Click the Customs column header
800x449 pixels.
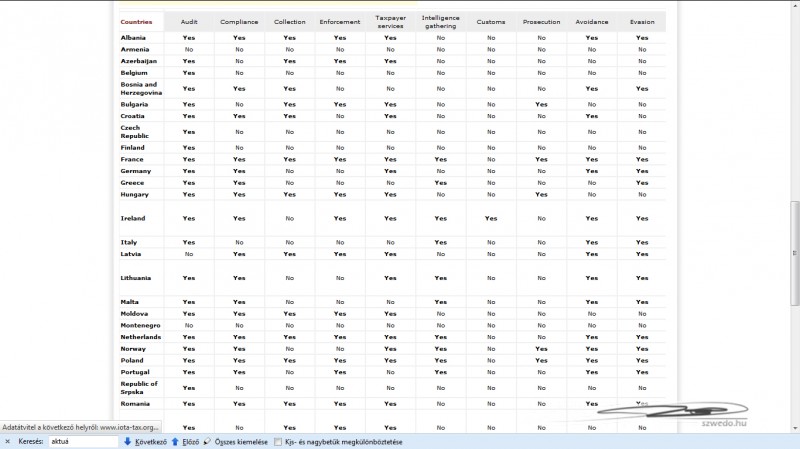491,21
